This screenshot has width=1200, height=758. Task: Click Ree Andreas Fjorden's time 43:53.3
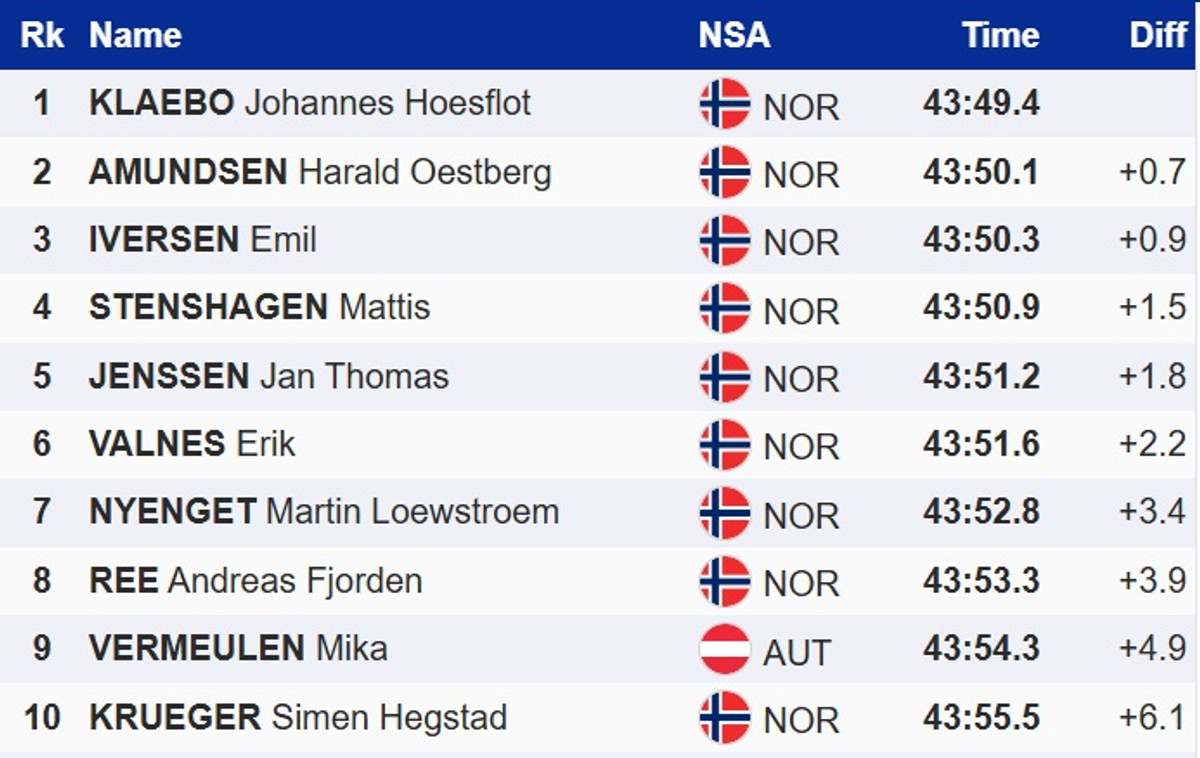[981, 580]
